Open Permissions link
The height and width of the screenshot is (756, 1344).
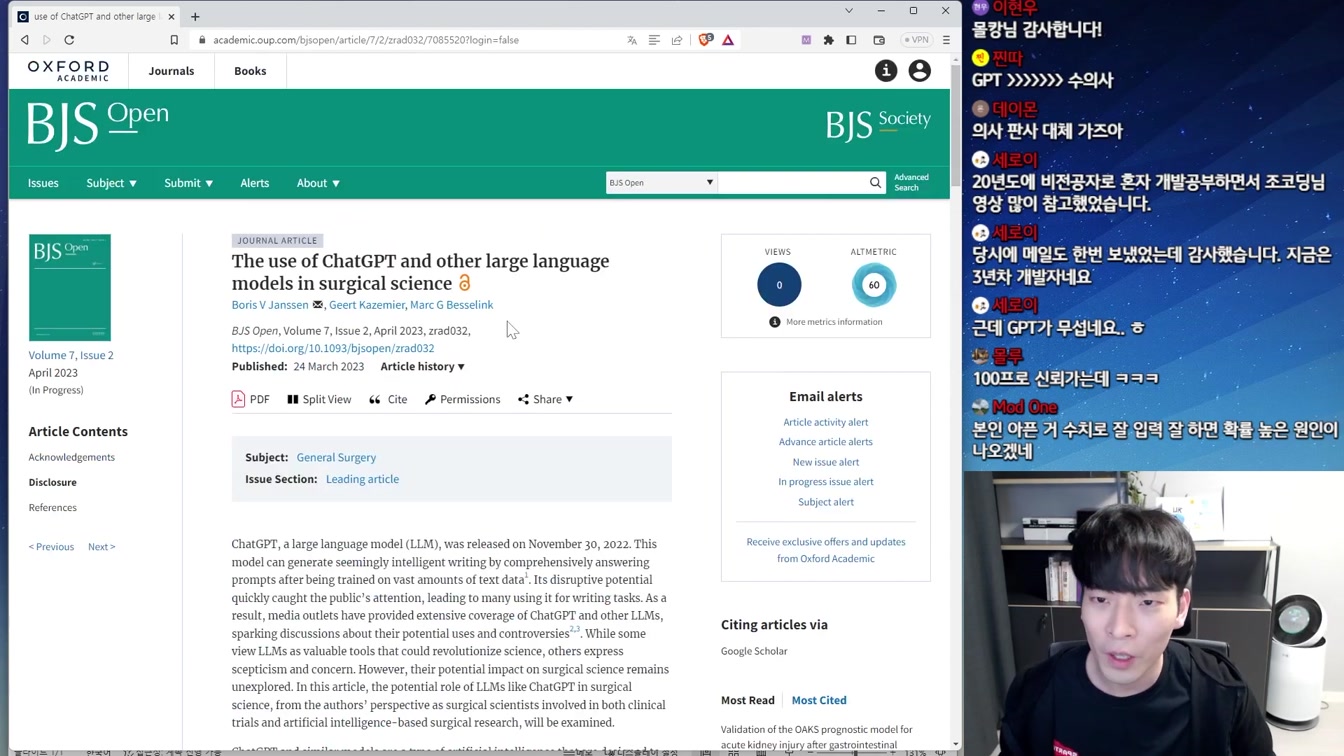tap(462, 399)
